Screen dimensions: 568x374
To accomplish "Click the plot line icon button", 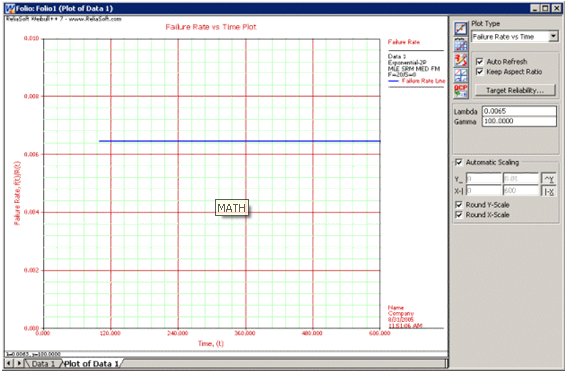I will pyautogui.click(x=461, y=29).
